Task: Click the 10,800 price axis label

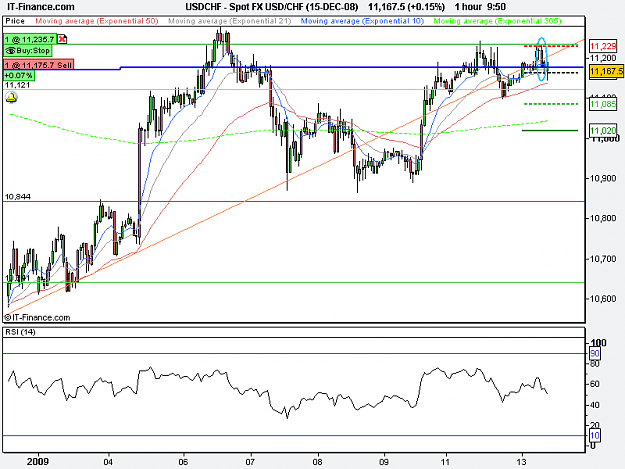Action: tap(604, 218)
